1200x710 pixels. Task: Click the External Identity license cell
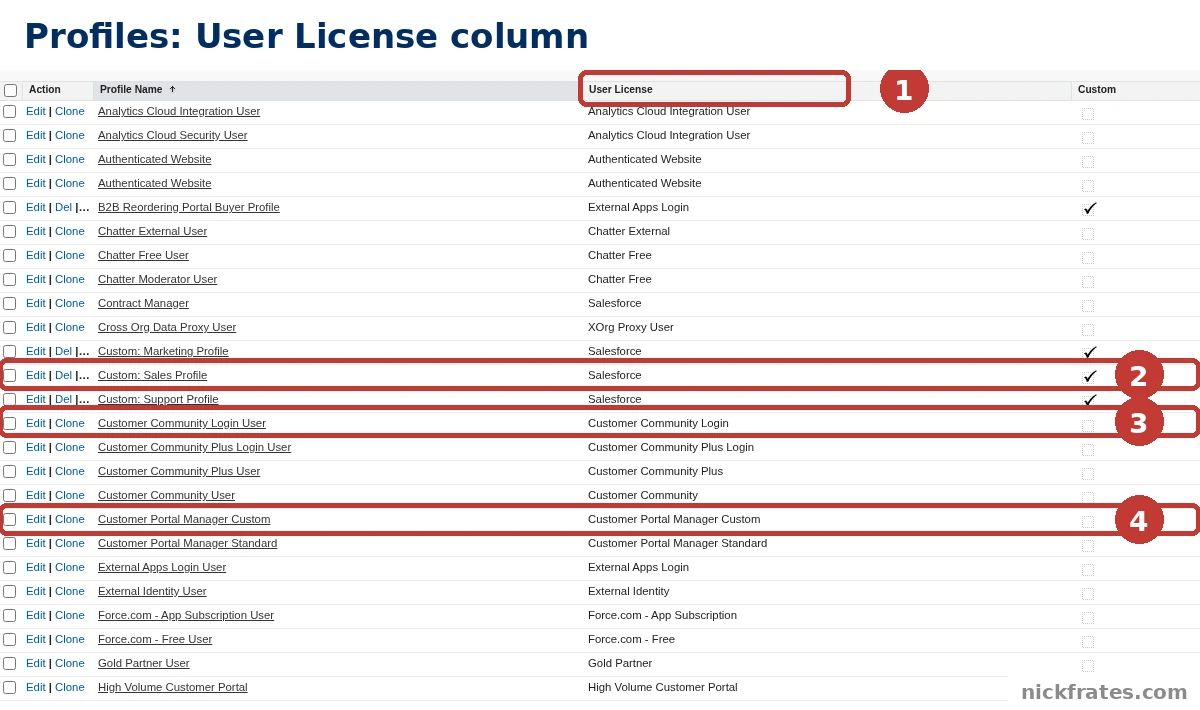(629, 591)
